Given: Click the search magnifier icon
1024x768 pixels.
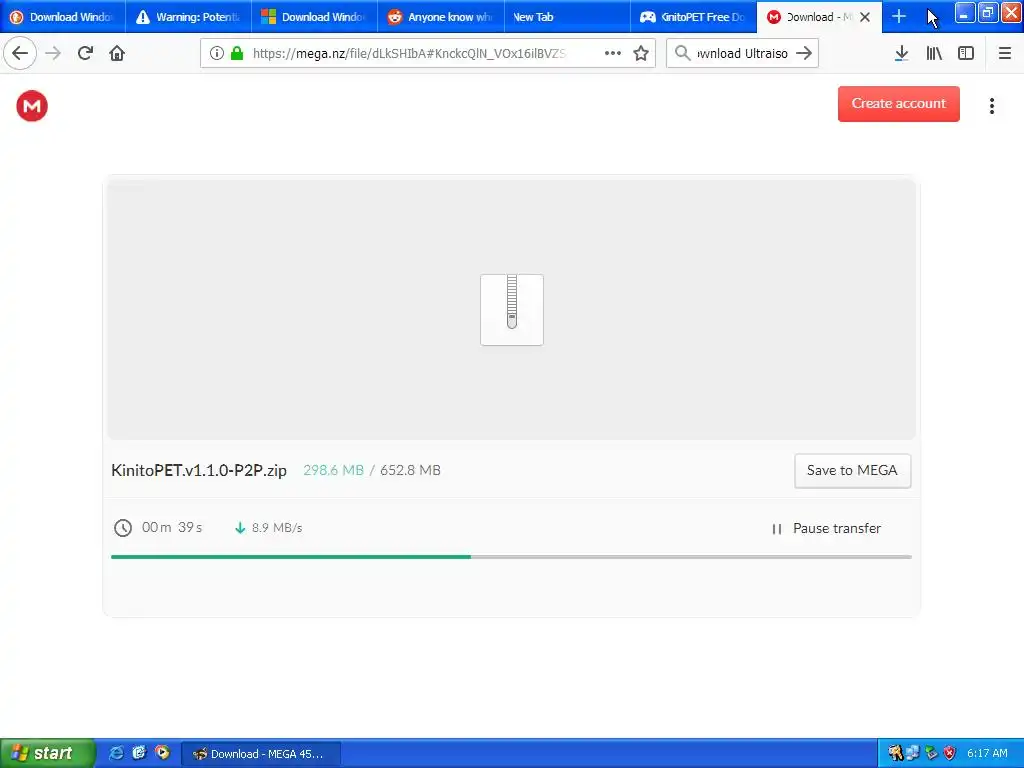Looking at the screenshot, I should (682, 53).
